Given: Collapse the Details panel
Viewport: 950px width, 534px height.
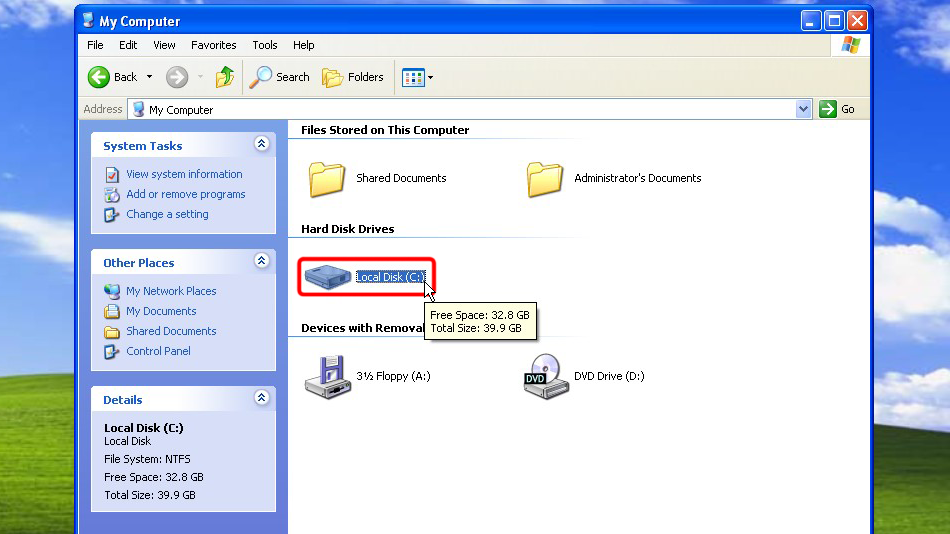Looking at the screenshot, I should pyautogui.click(x=262, y=398).
